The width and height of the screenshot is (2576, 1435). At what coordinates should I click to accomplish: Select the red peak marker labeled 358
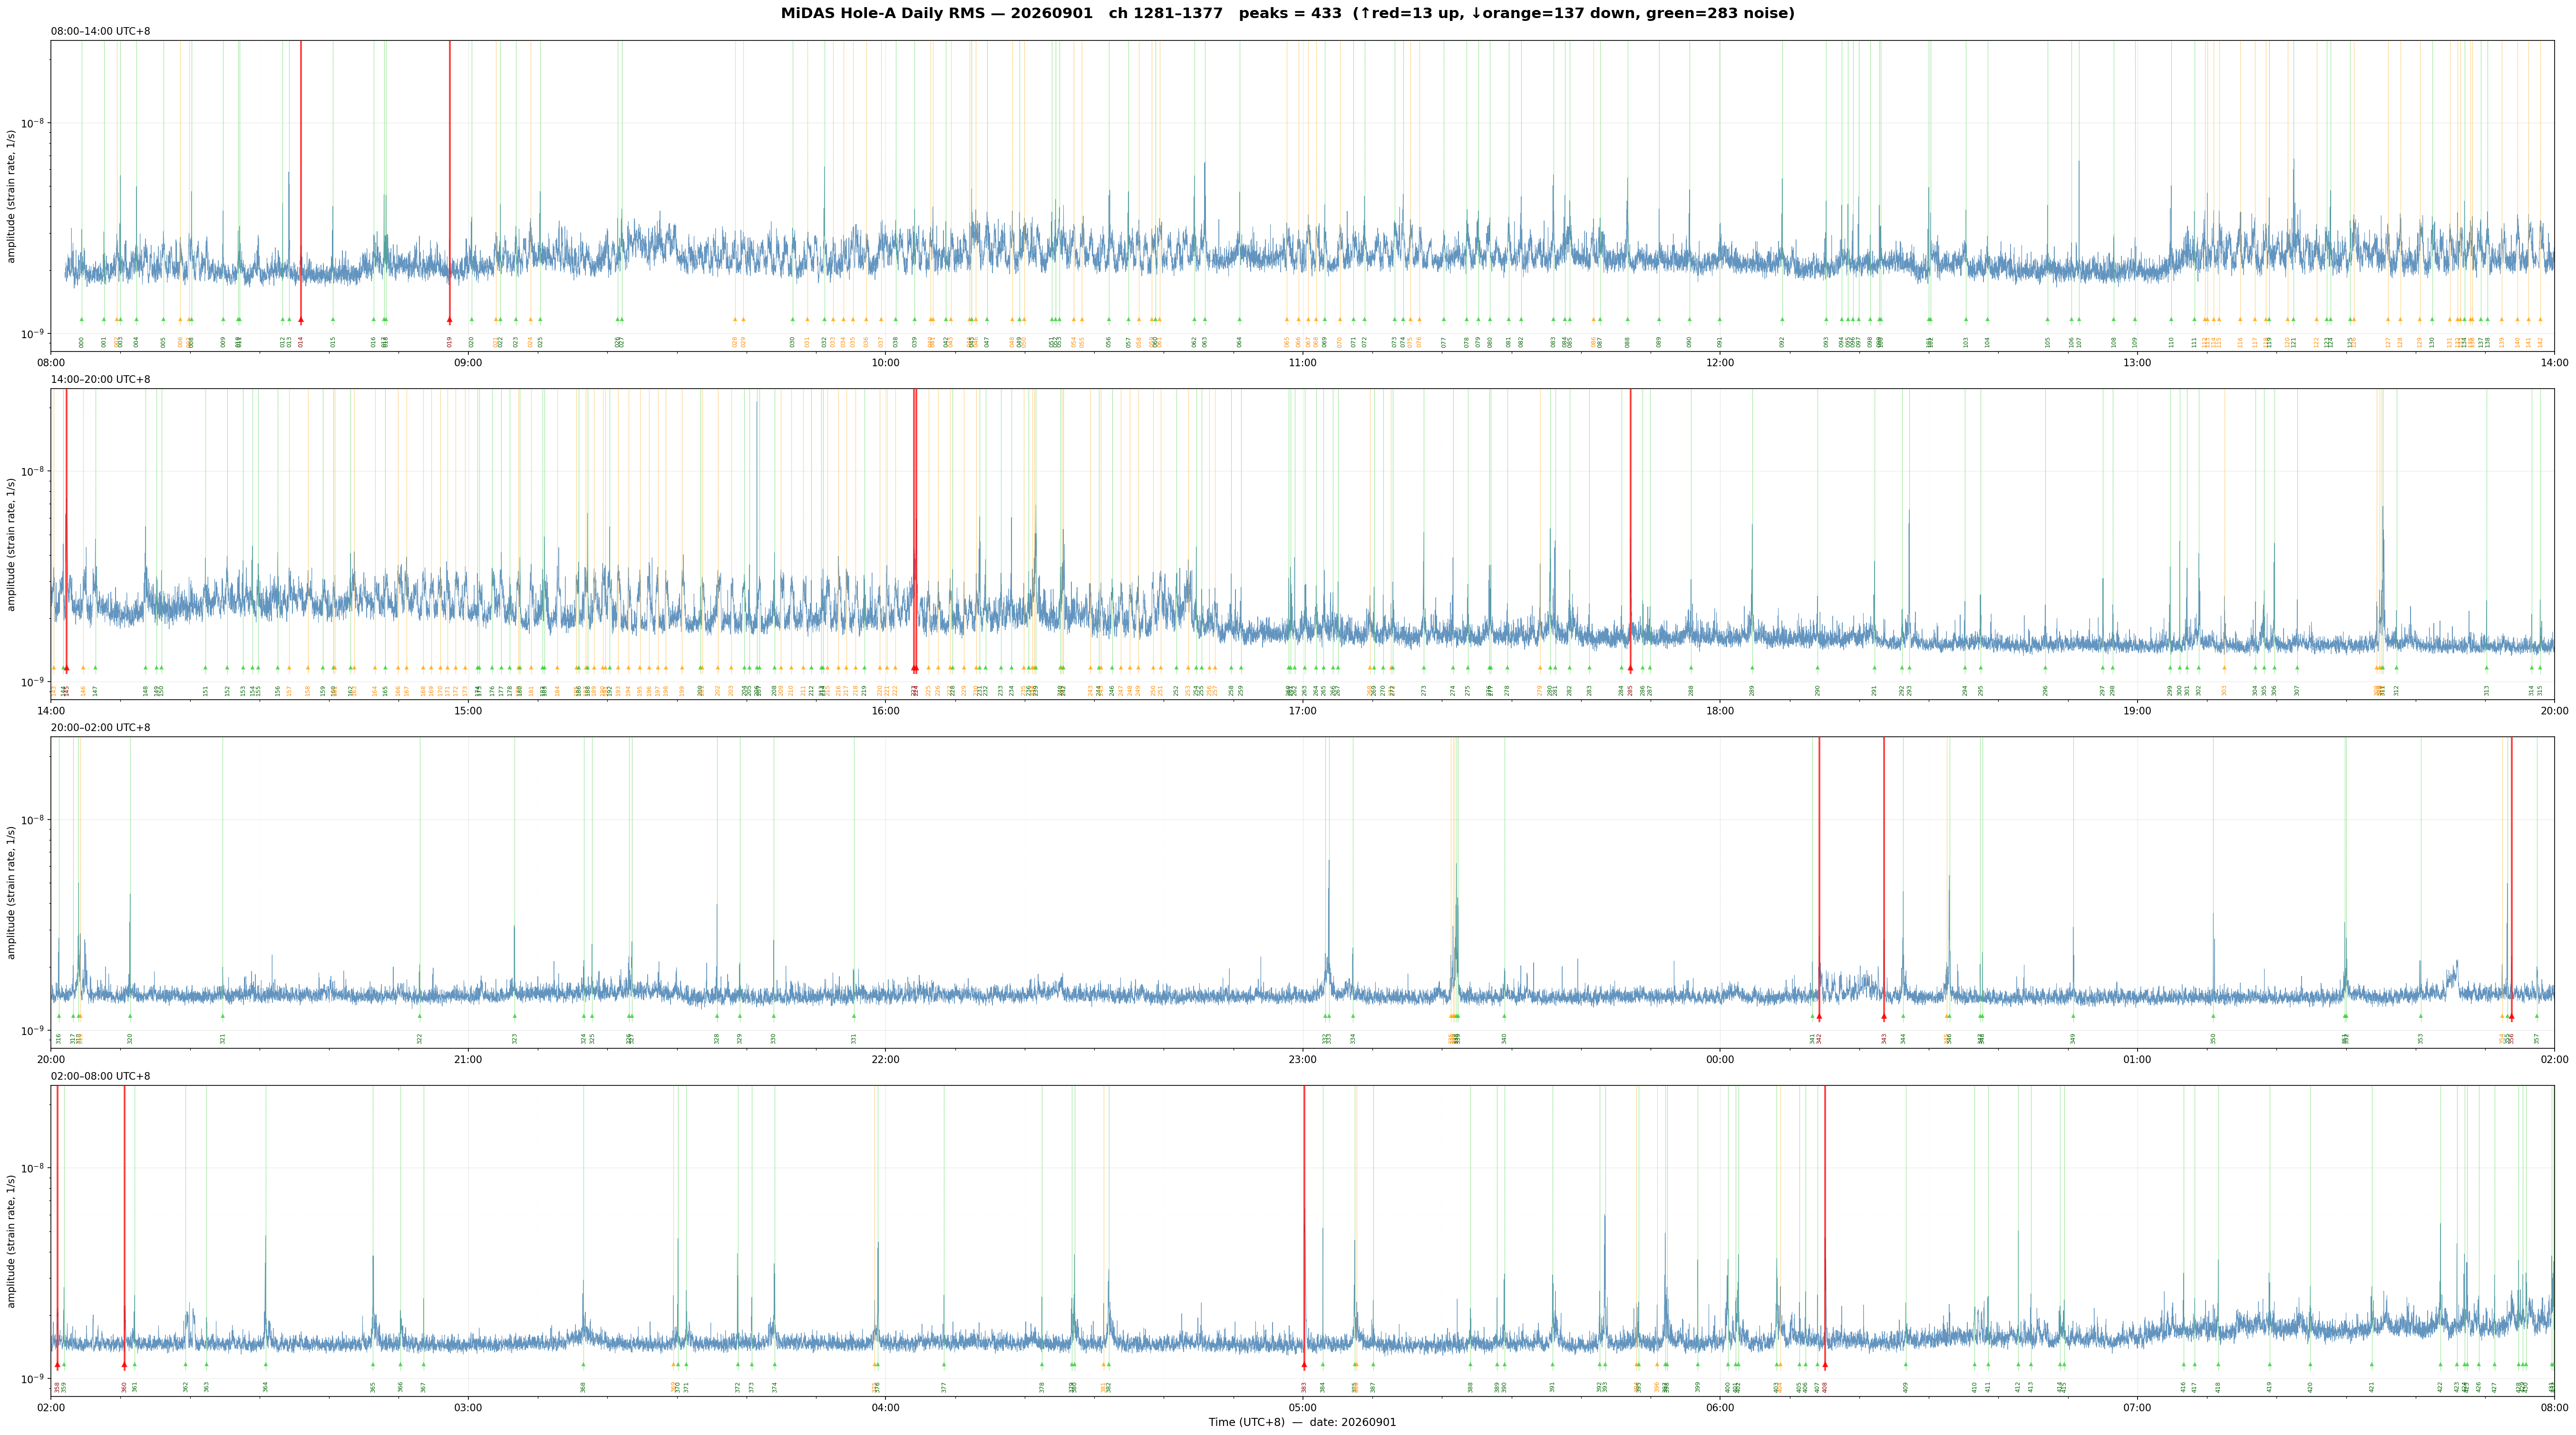tap(57, 1364)
